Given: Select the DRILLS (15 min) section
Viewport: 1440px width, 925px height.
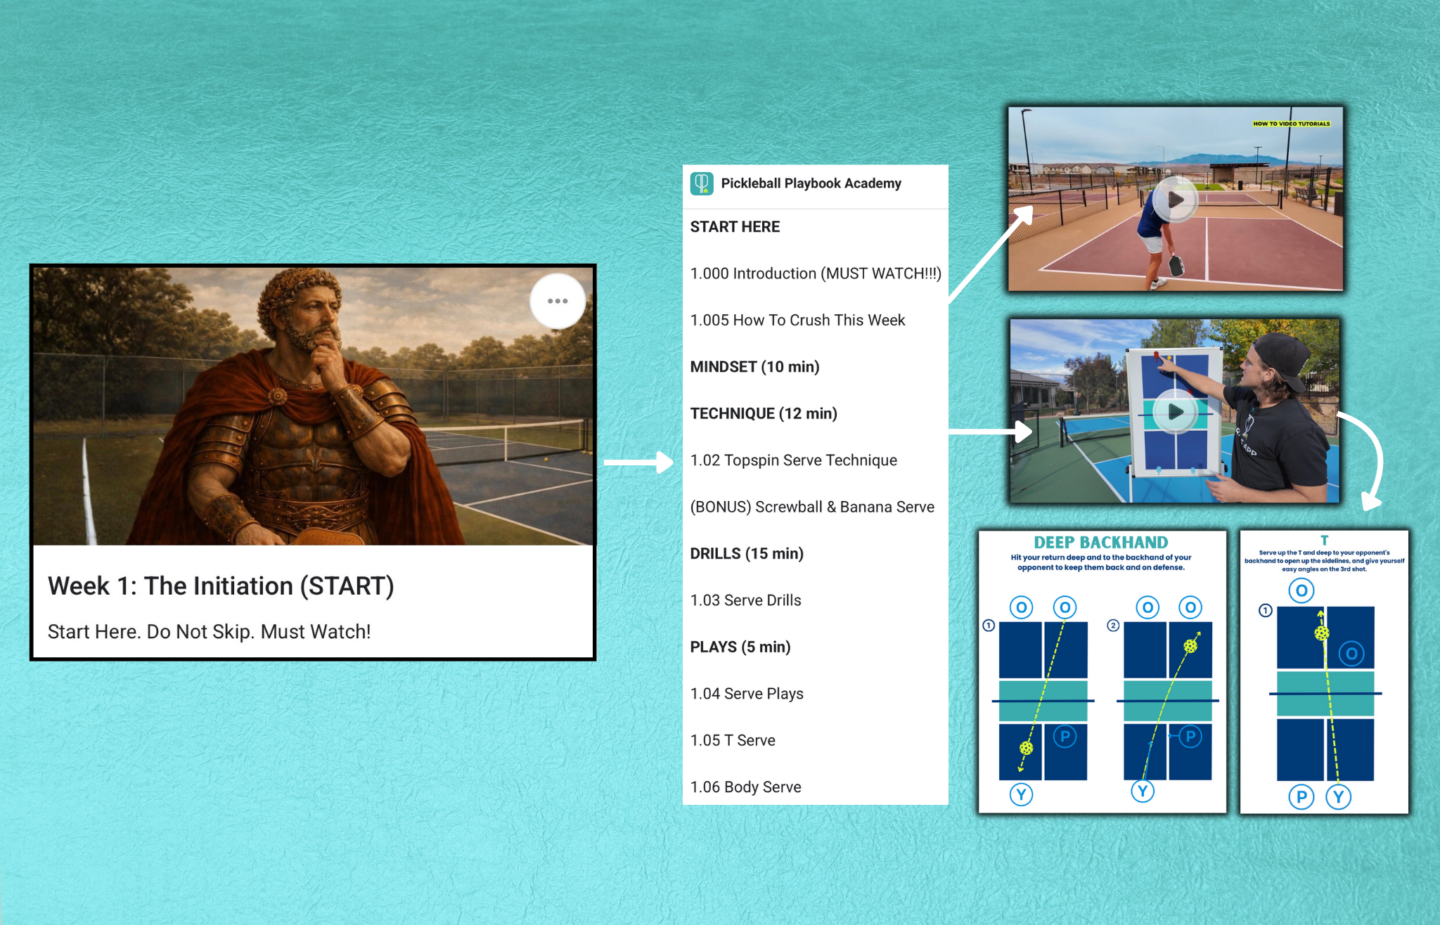Looking at the screenshot, I should (x=746, y=553).
